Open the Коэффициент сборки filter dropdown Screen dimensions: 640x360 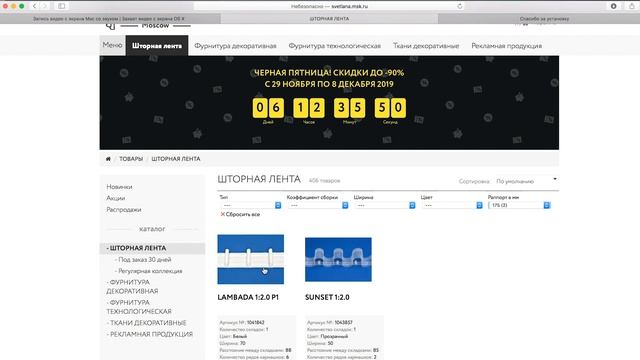click(318, 205)
